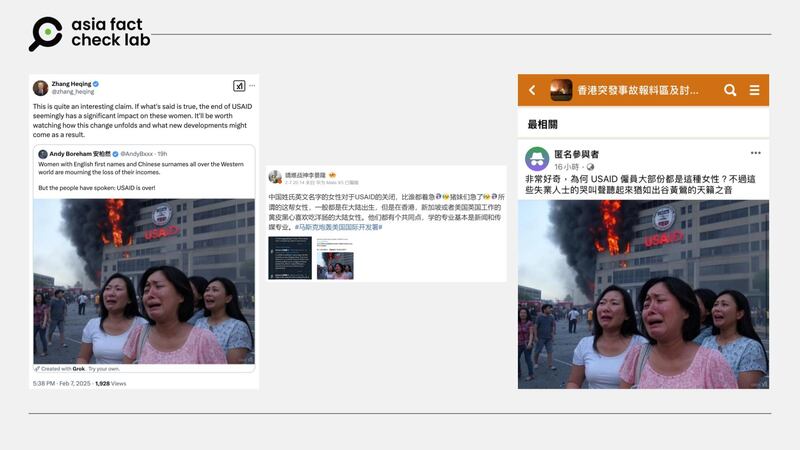Open the dark screenshot thumbnail in the Weibo post
Image resolution: width=800 pixels, height=450 pixels.
tap(290, 258)
